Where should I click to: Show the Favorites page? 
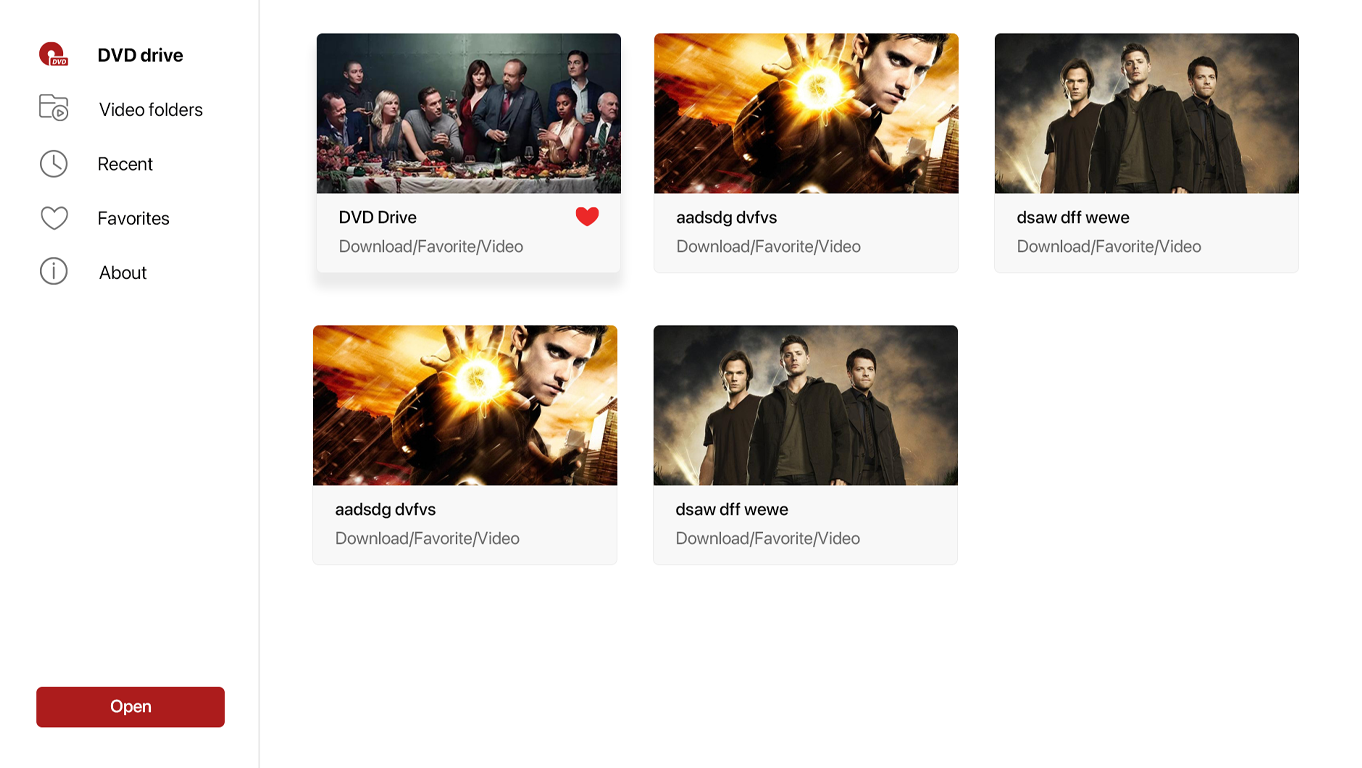pos(133,218)
